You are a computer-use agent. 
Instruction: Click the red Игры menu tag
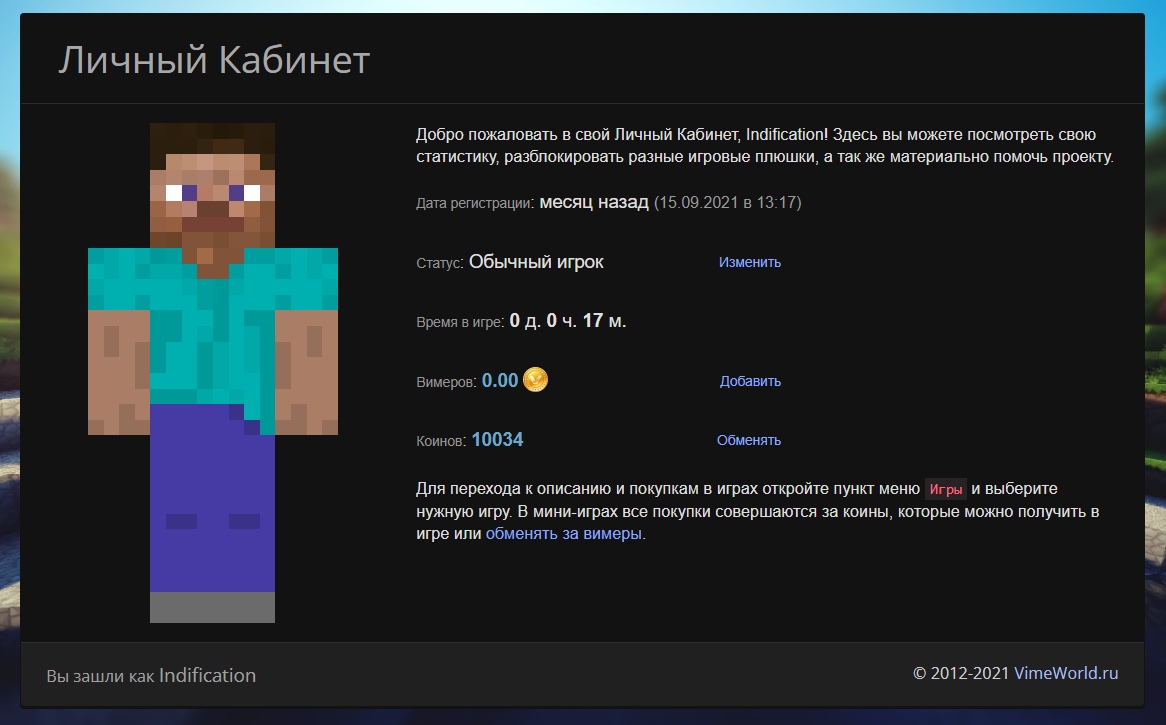pyautogui.click(x=946, y=490)
